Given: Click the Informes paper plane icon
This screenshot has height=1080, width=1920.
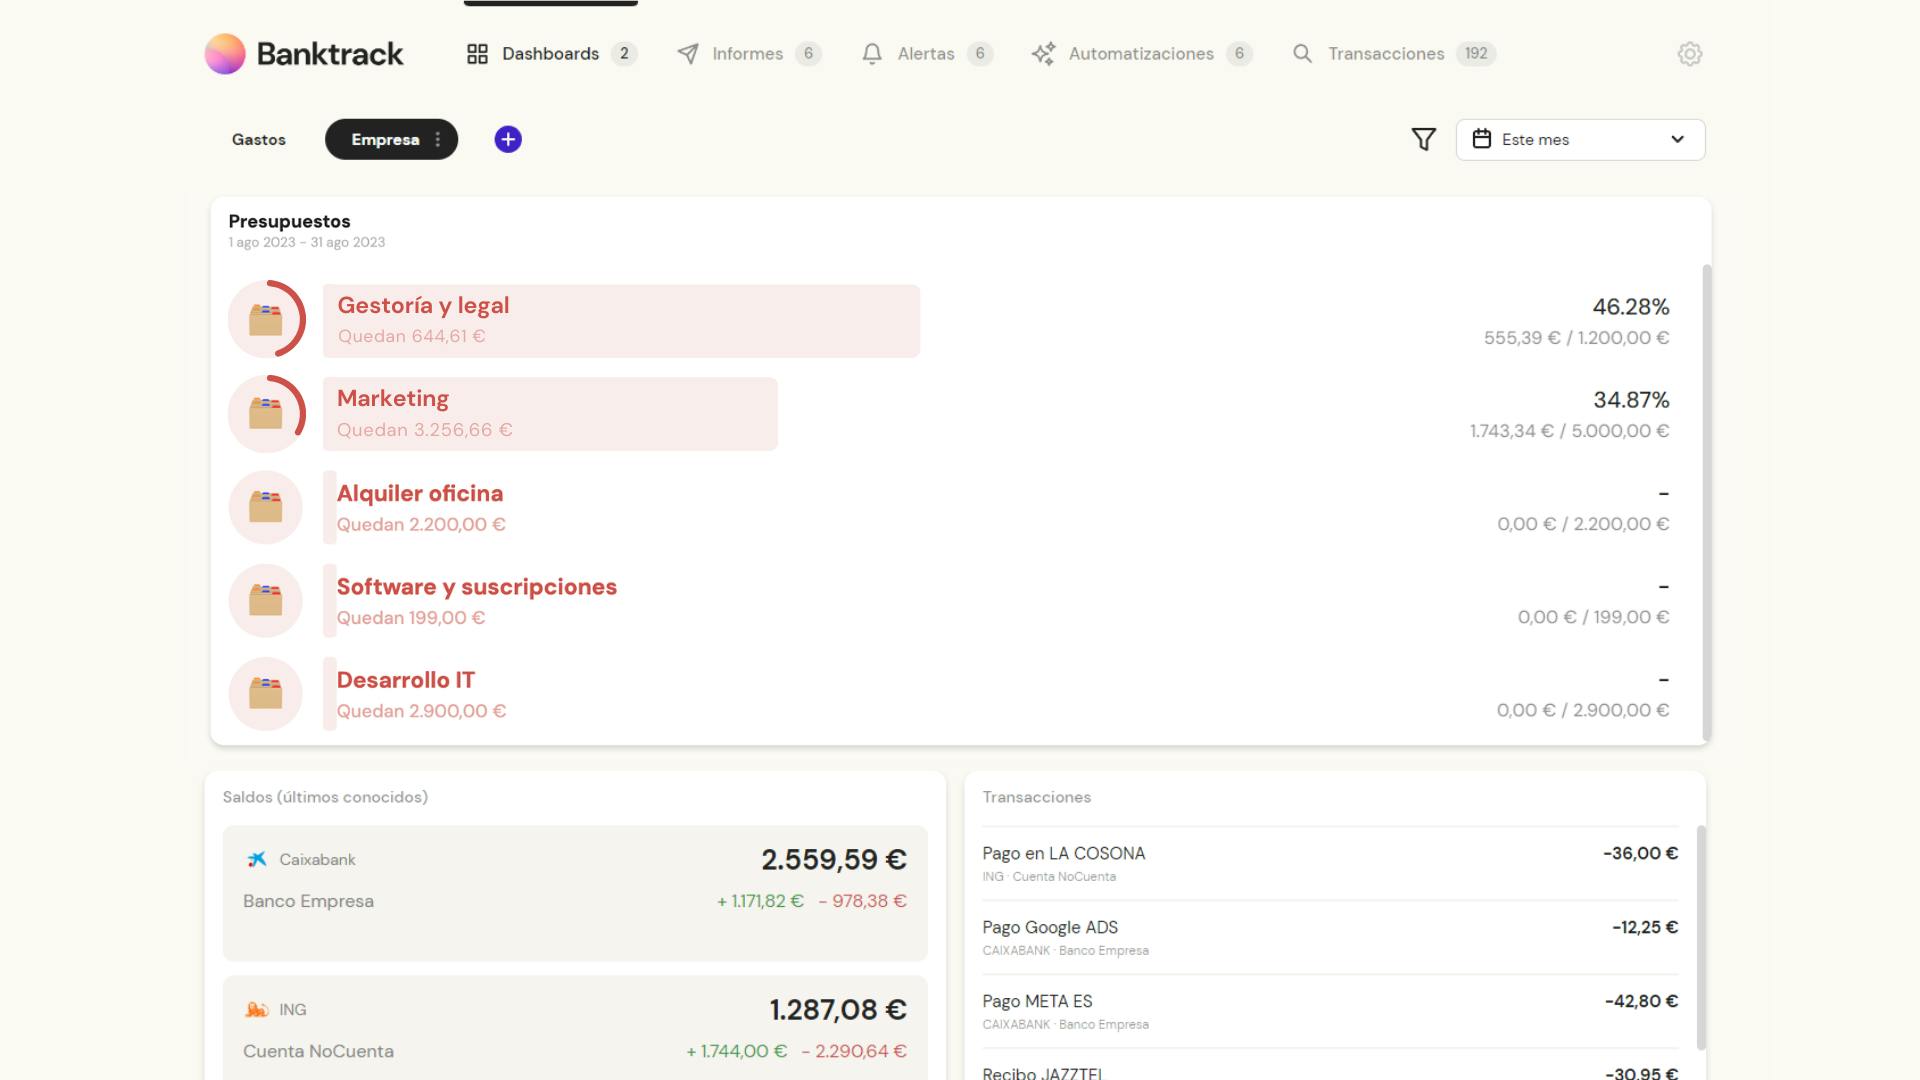Looking at the screenshot, I should tap(688, 54).
